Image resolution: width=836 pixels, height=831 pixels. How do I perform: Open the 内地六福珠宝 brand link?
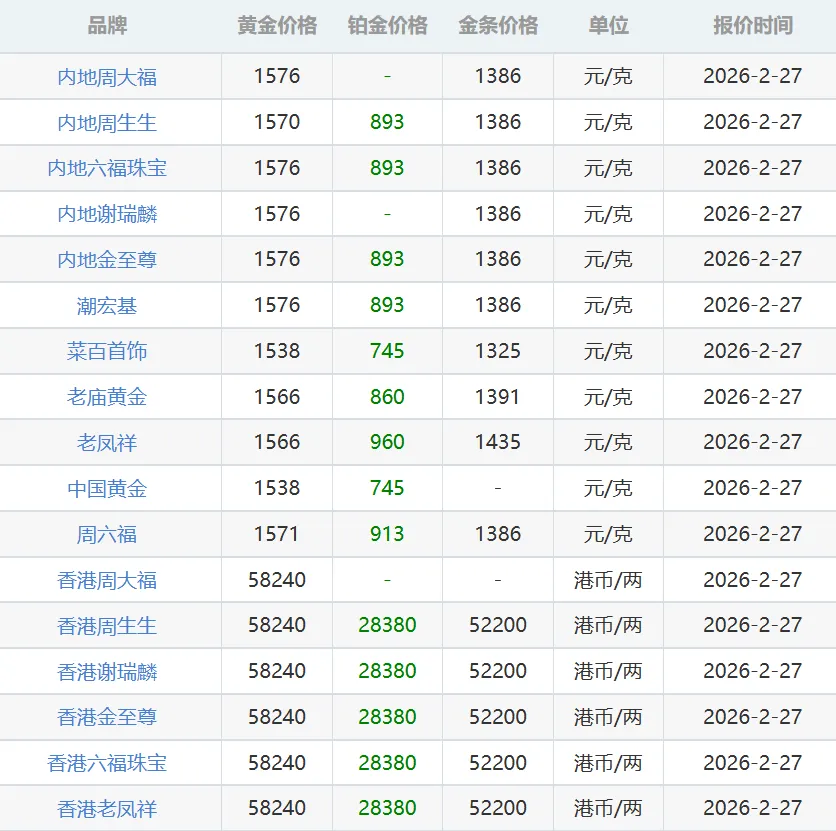click(107, 168)
